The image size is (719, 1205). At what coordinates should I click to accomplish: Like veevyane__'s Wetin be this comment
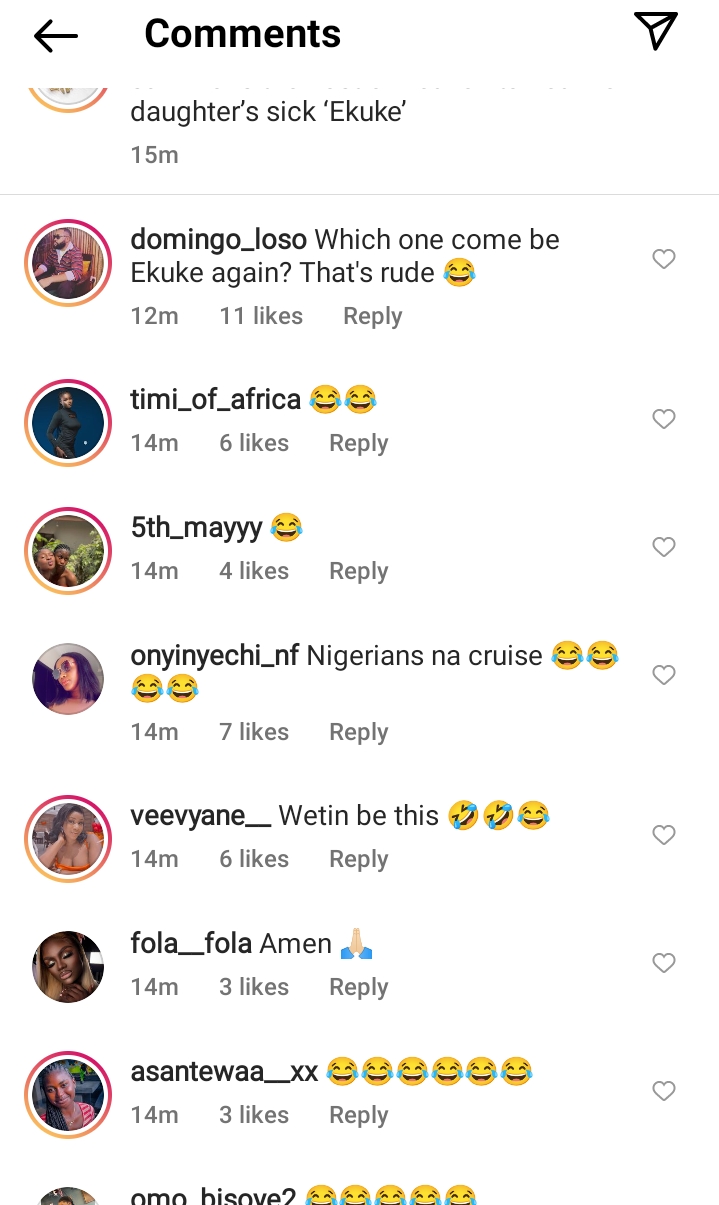pyautogui.click(x=664, y=835)
